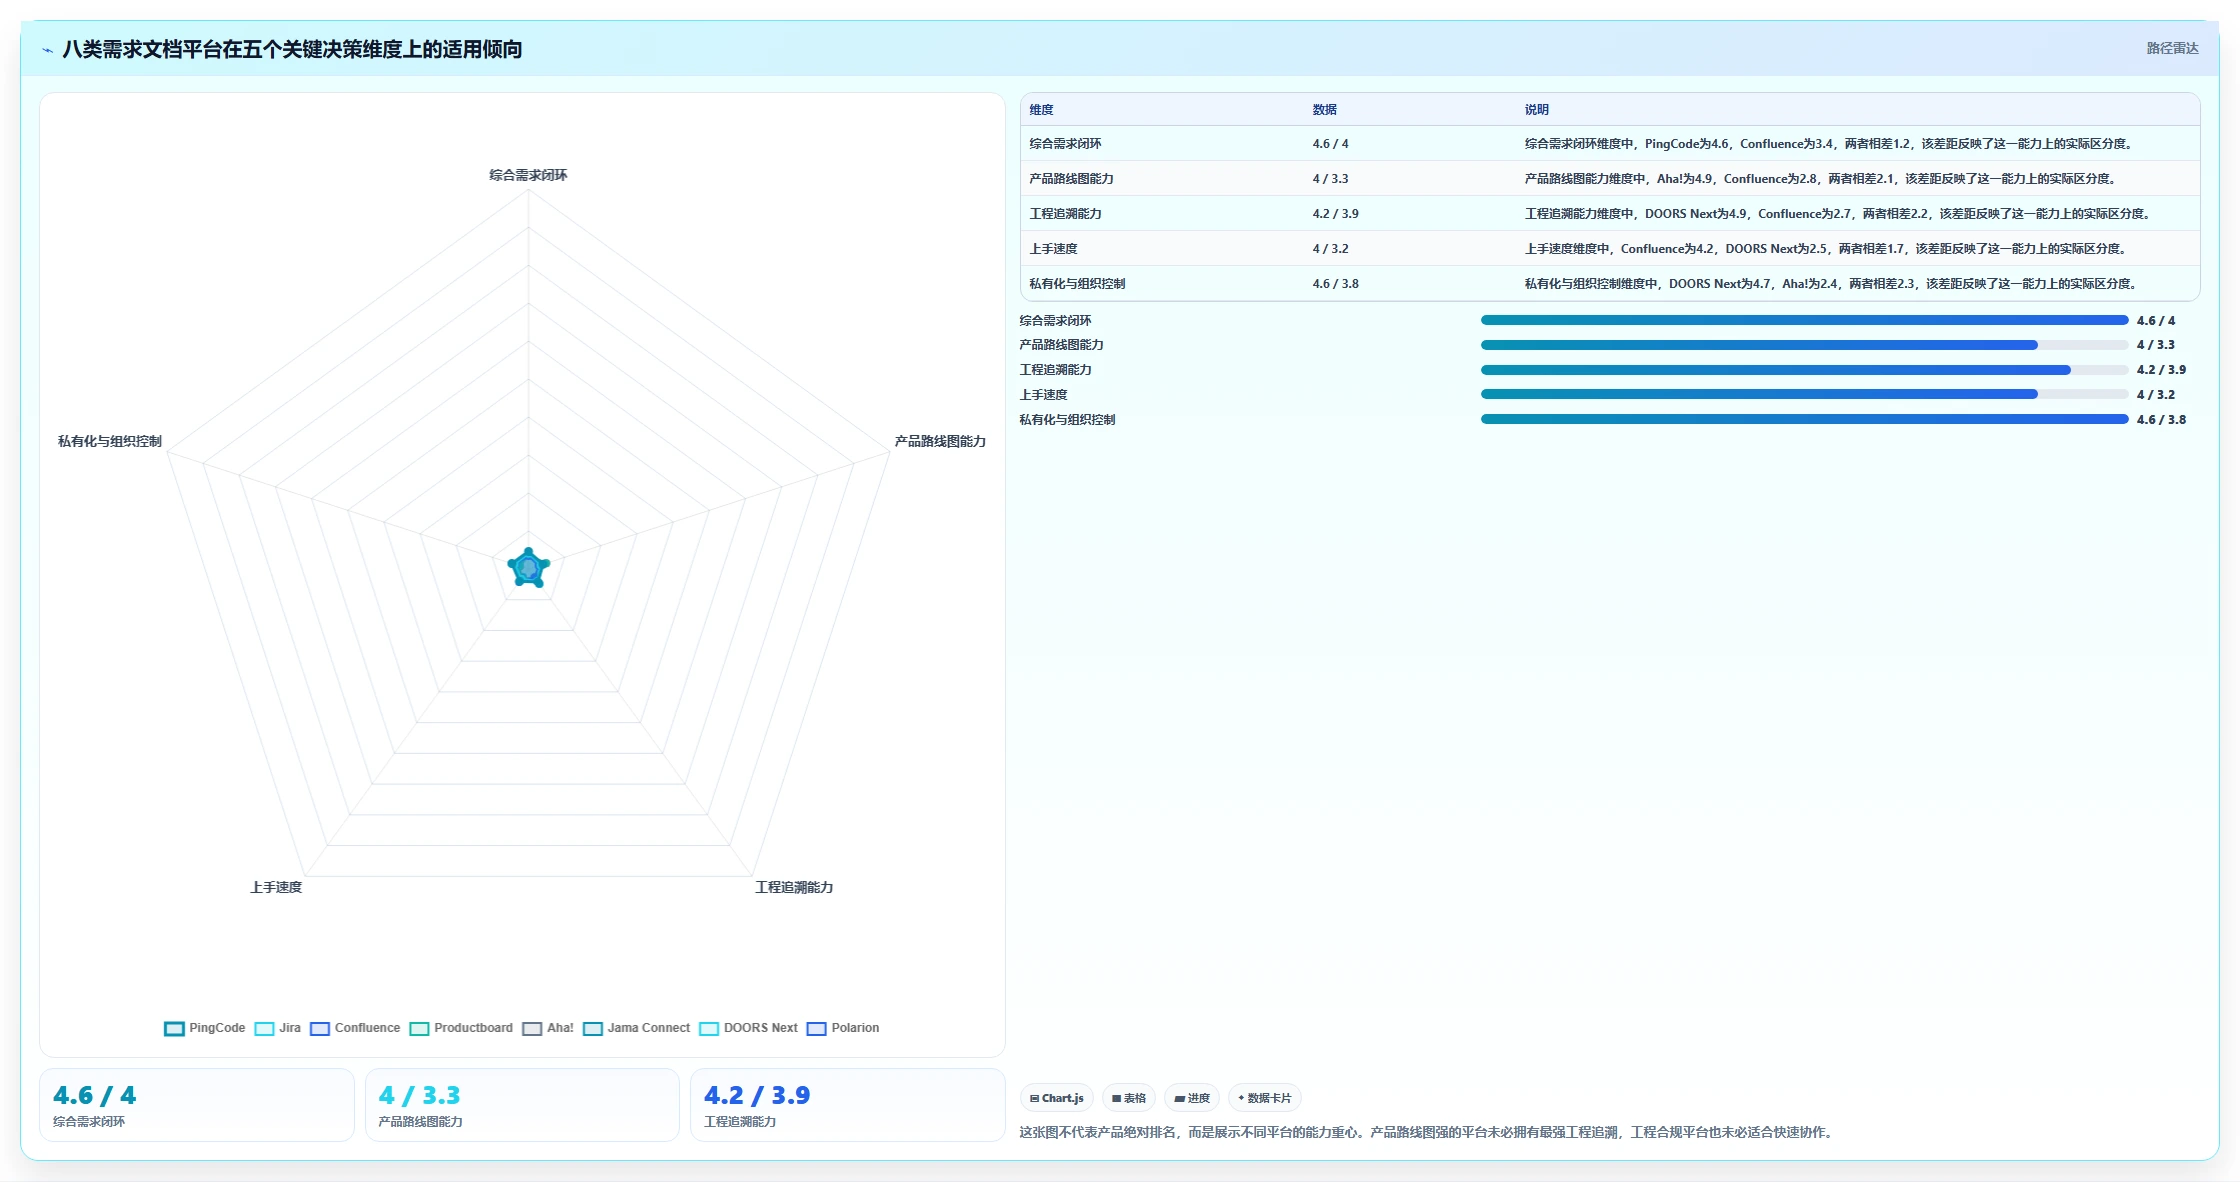Click the 产品路线图能力 progress bar
2240x1182 pixels.
[x=1804, y=345]
